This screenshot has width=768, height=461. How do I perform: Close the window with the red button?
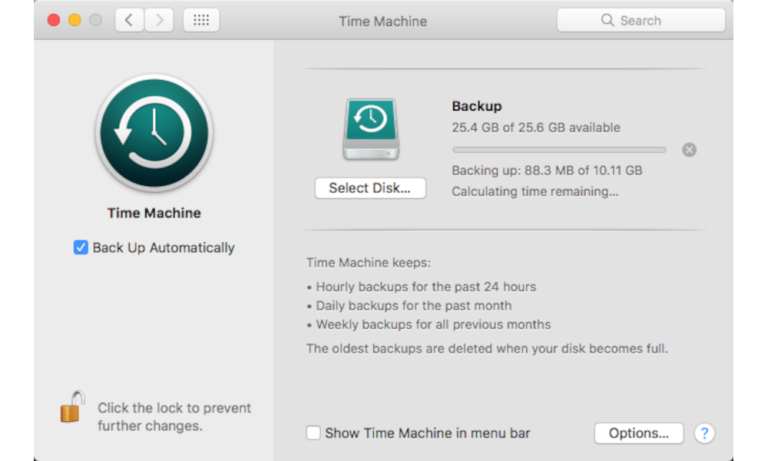point(54,20)
